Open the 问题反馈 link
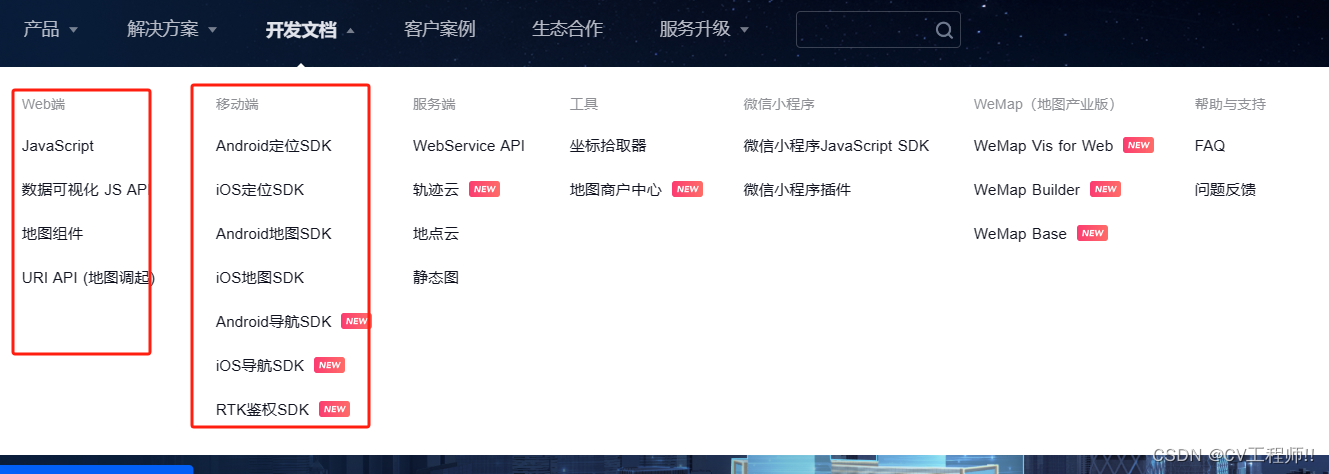This screenshot has width=1329, height=474. tap(1225, 190)
